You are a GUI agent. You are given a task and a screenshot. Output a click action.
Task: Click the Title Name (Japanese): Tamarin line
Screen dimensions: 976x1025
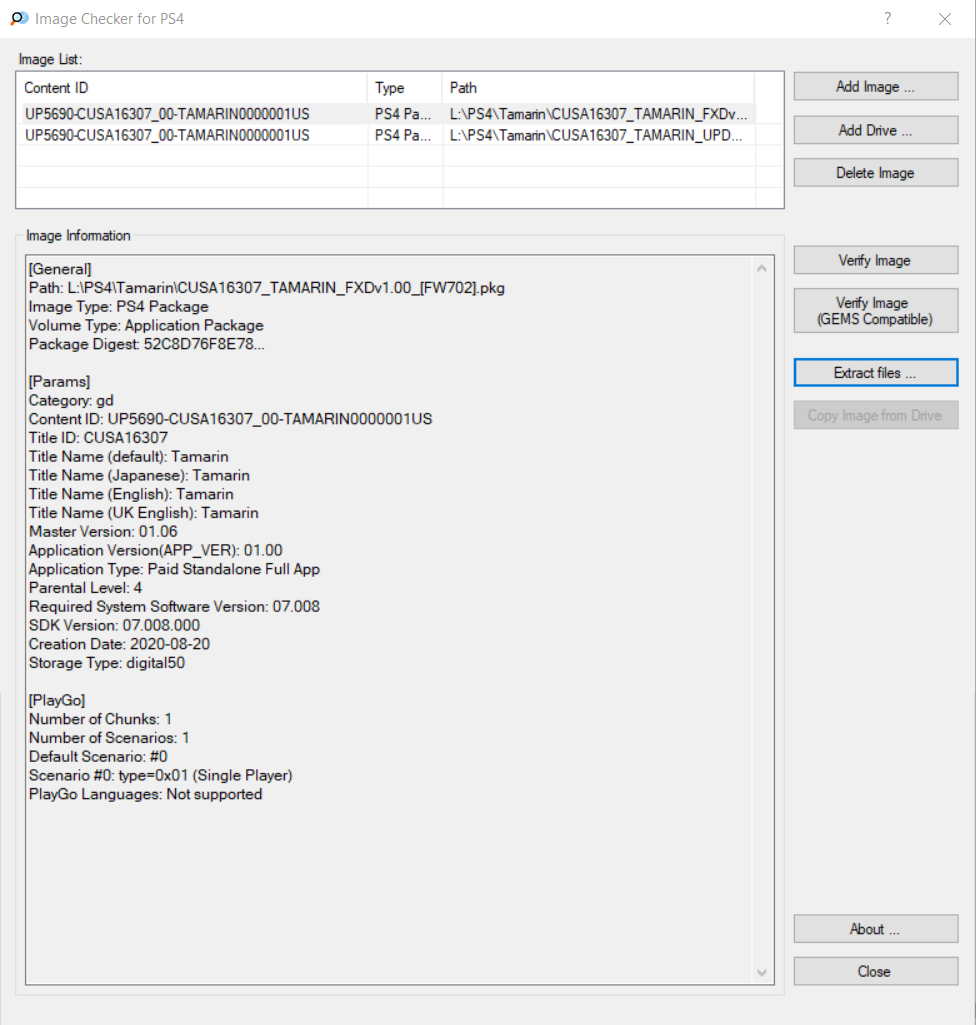(x=139, y=475)
